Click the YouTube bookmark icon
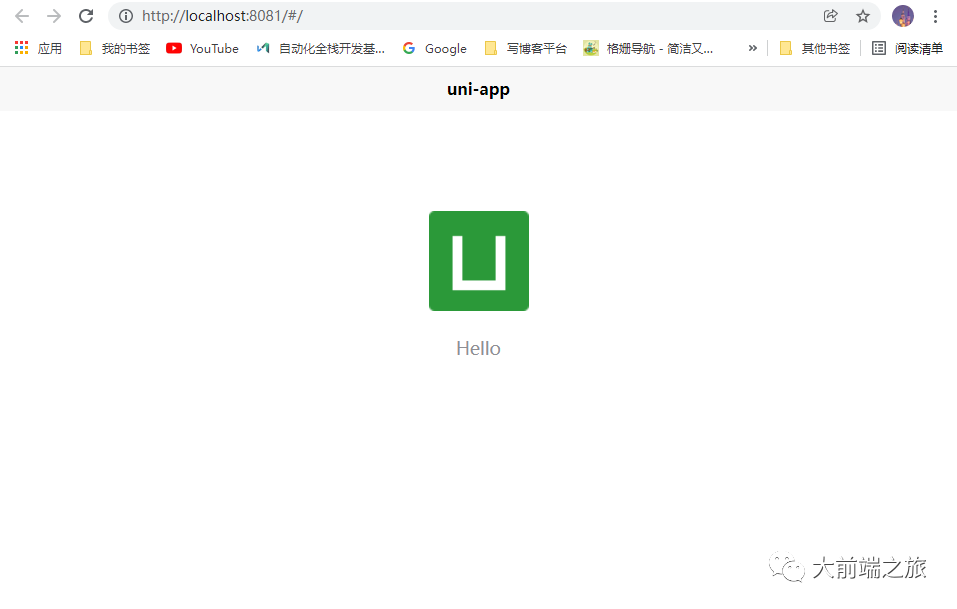Screen dimensions: 957x609 pyautogui.click(x=174, y=48)
